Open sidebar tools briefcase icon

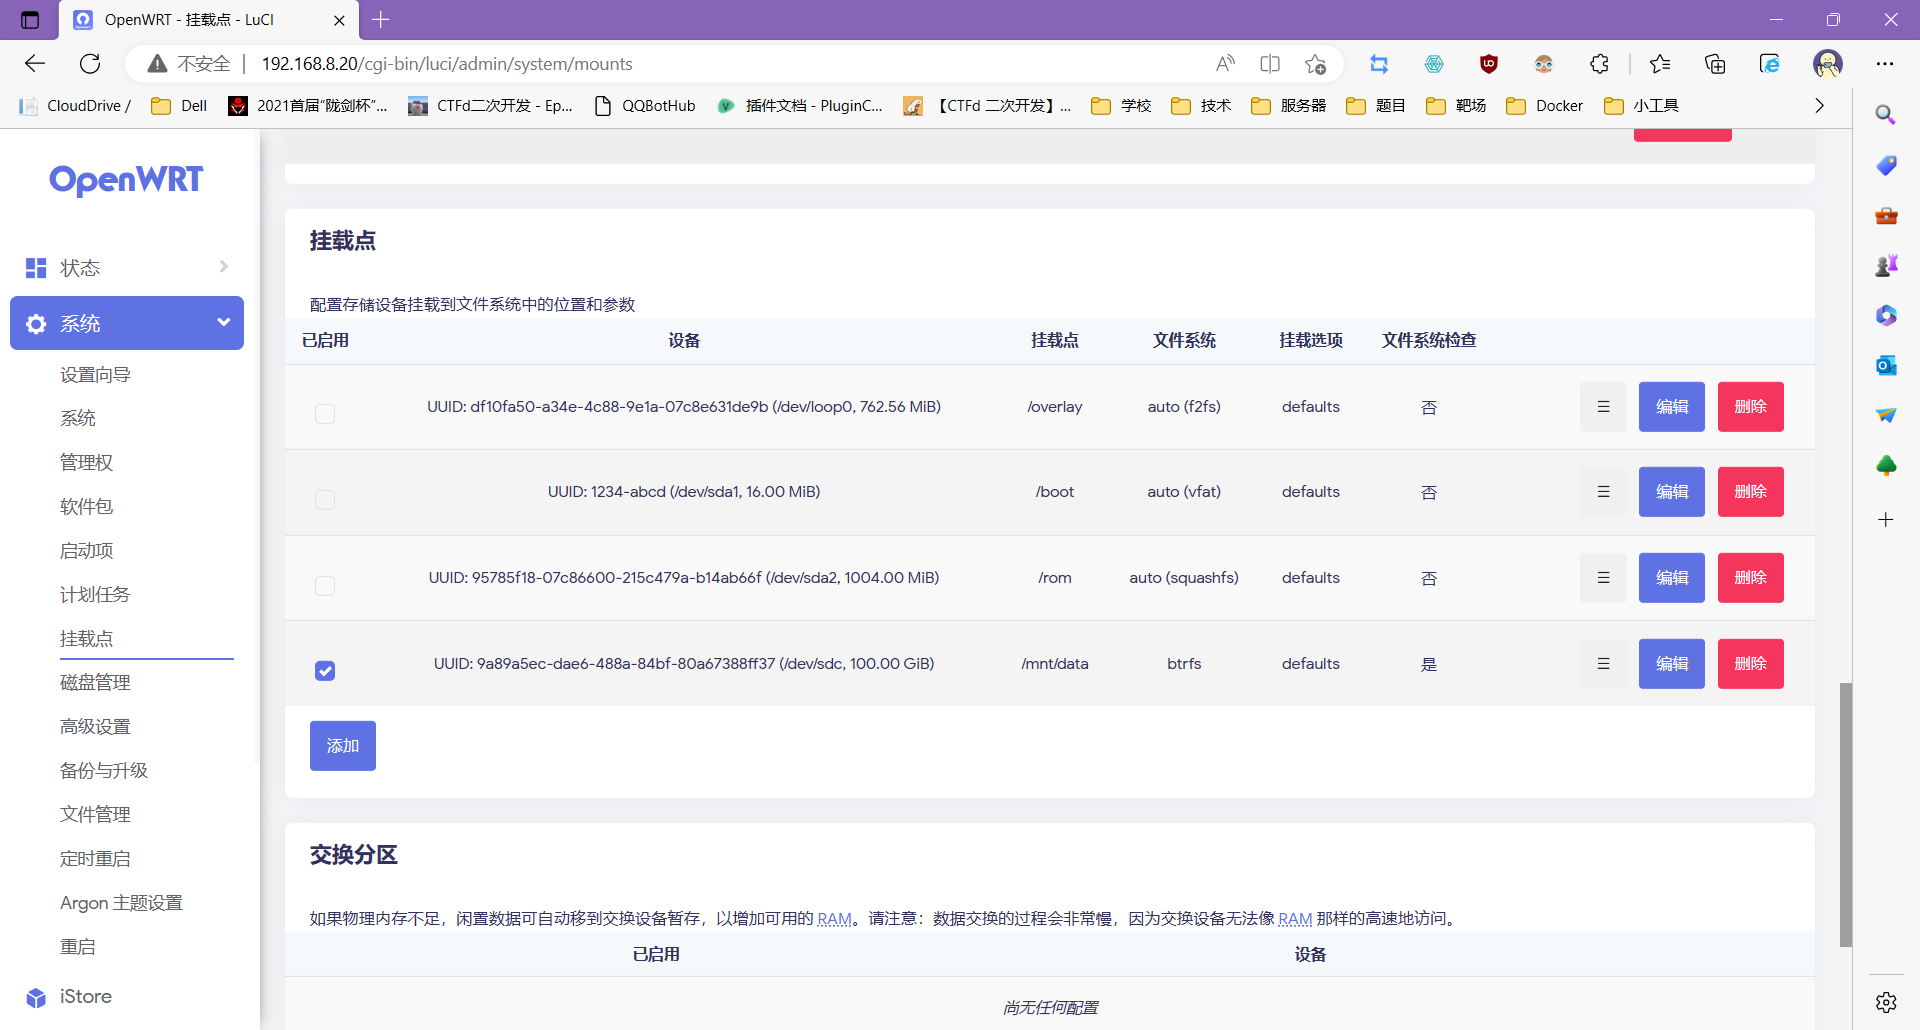tap(1886, 215)
